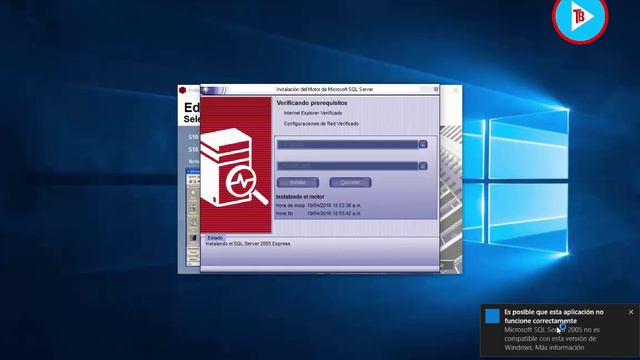Click 'Instalando el SQL Server 2005 Express' status
Screen dimensions: 640x360
(x=248, y=244)
